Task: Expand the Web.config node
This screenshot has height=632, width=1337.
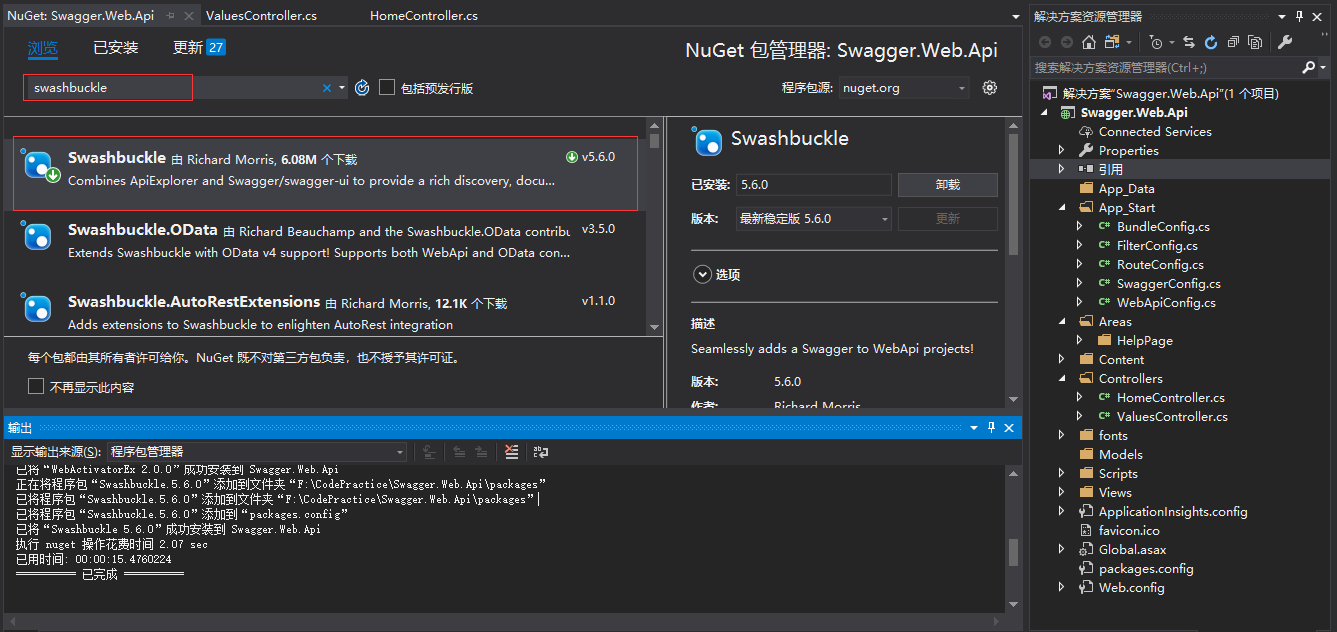Action: coord(1062,588)
